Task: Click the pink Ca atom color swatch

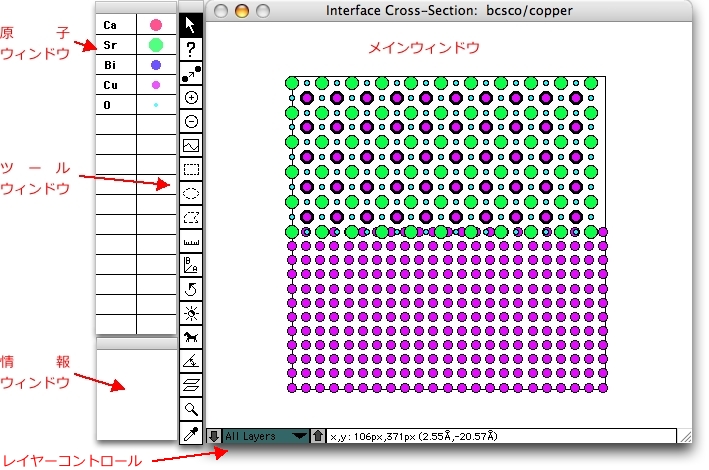Action: (x=156, y=24)
